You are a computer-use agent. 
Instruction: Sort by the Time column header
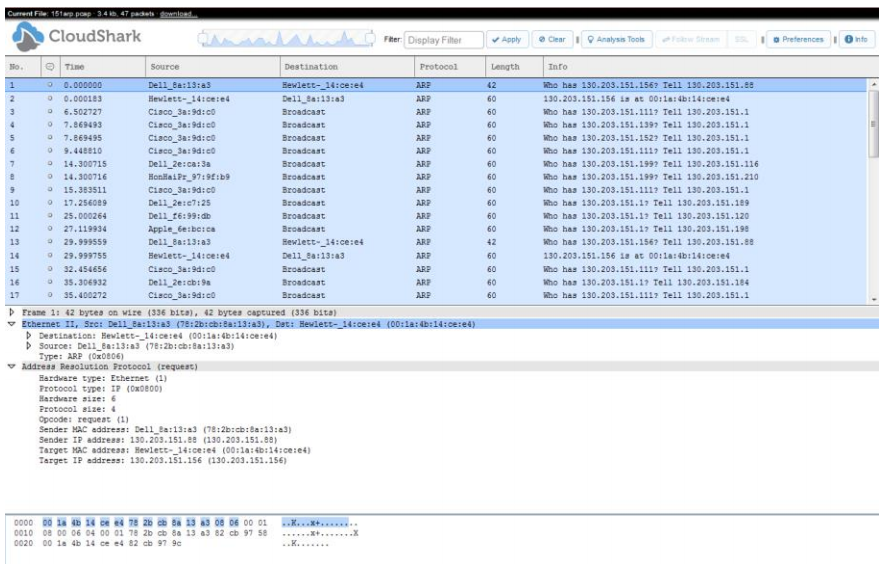point(101,67)
